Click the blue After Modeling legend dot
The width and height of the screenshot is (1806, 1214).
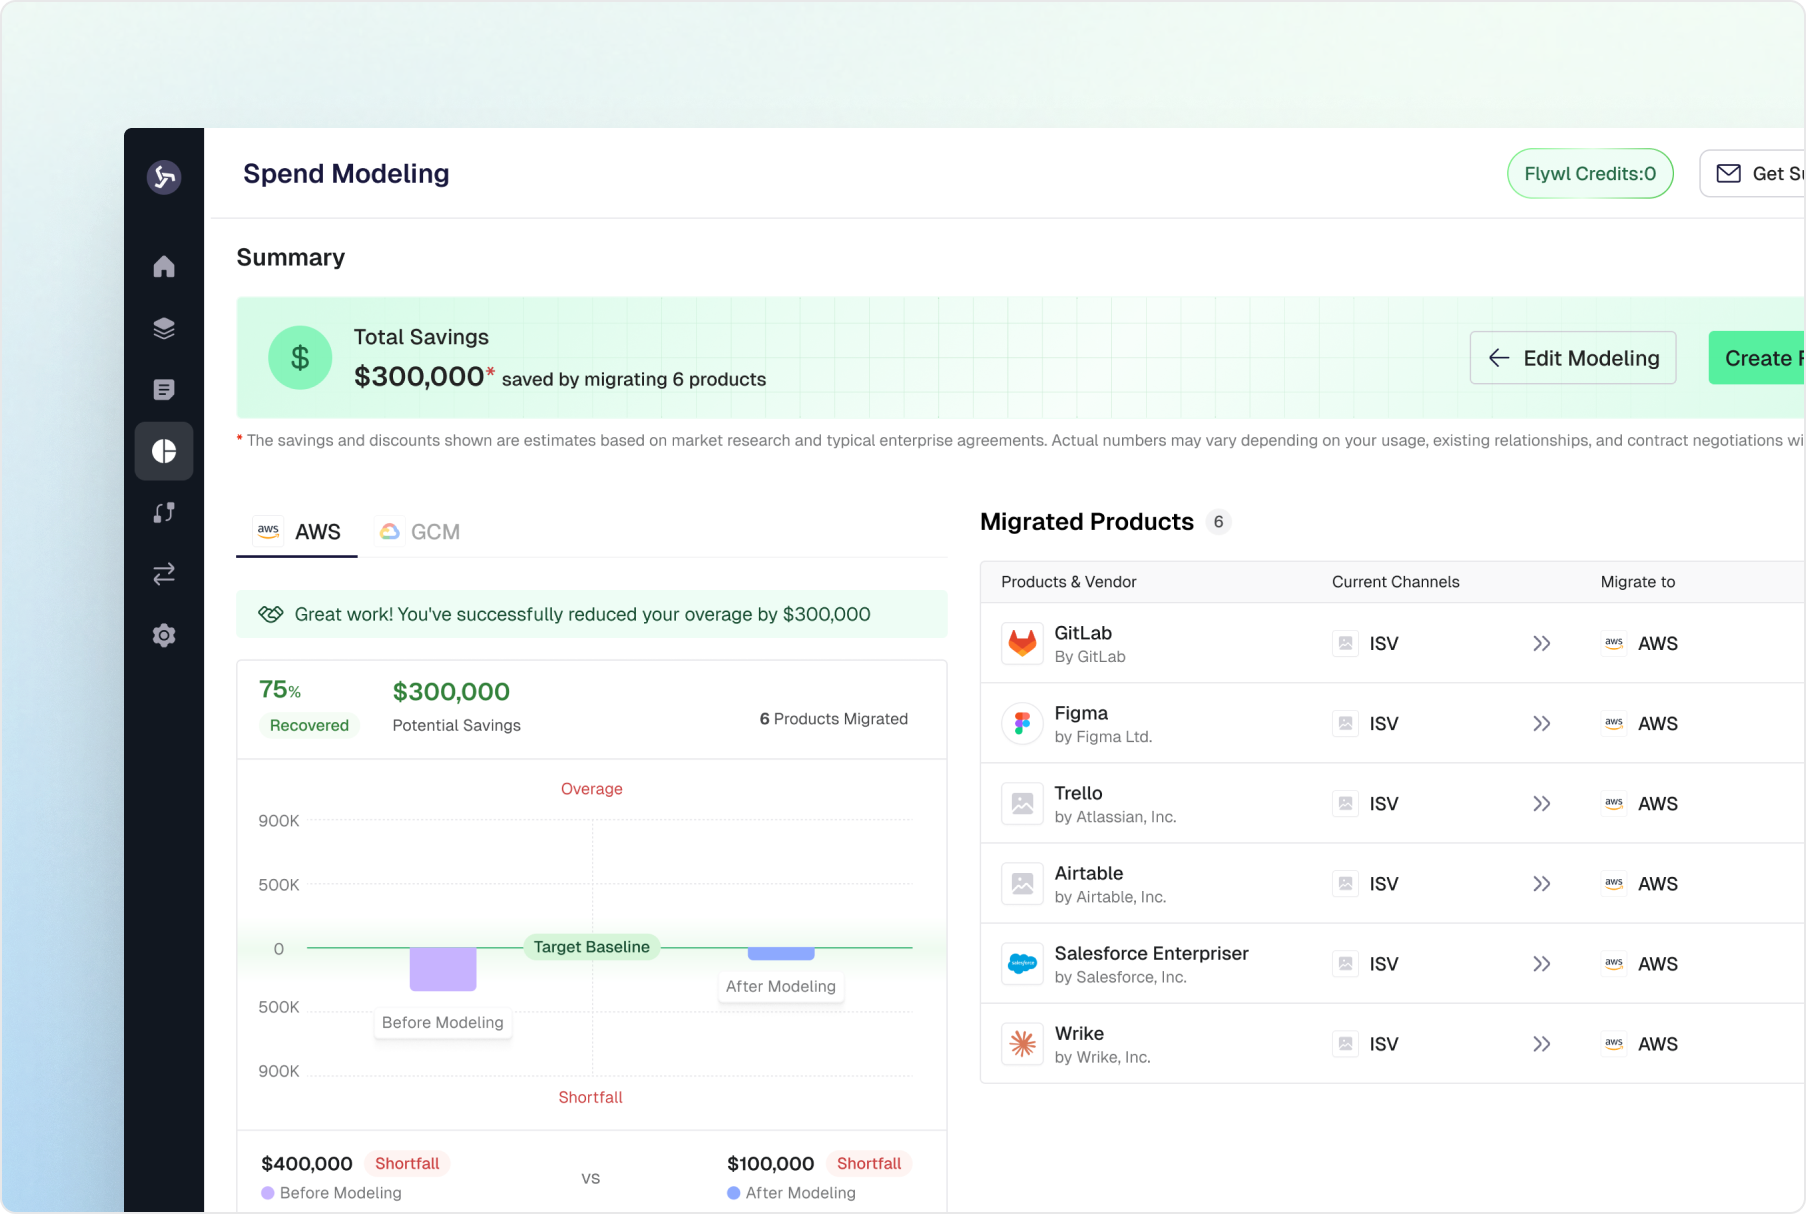[x=734, y=1193]
